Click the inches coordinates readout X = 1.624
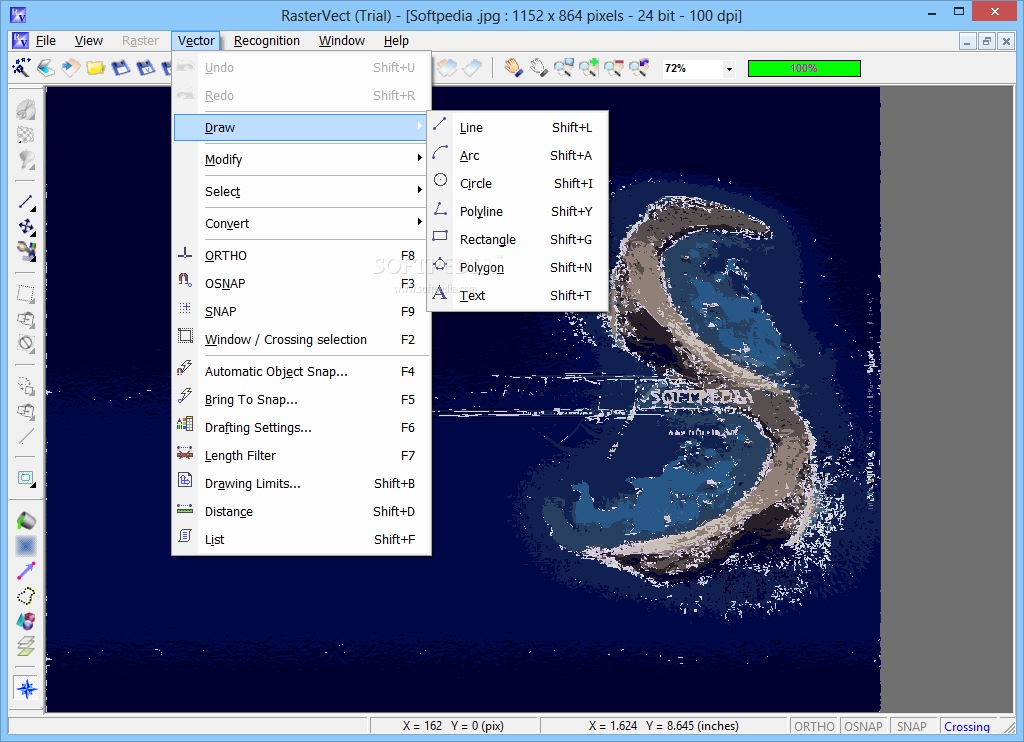 (x=664, y=726)
